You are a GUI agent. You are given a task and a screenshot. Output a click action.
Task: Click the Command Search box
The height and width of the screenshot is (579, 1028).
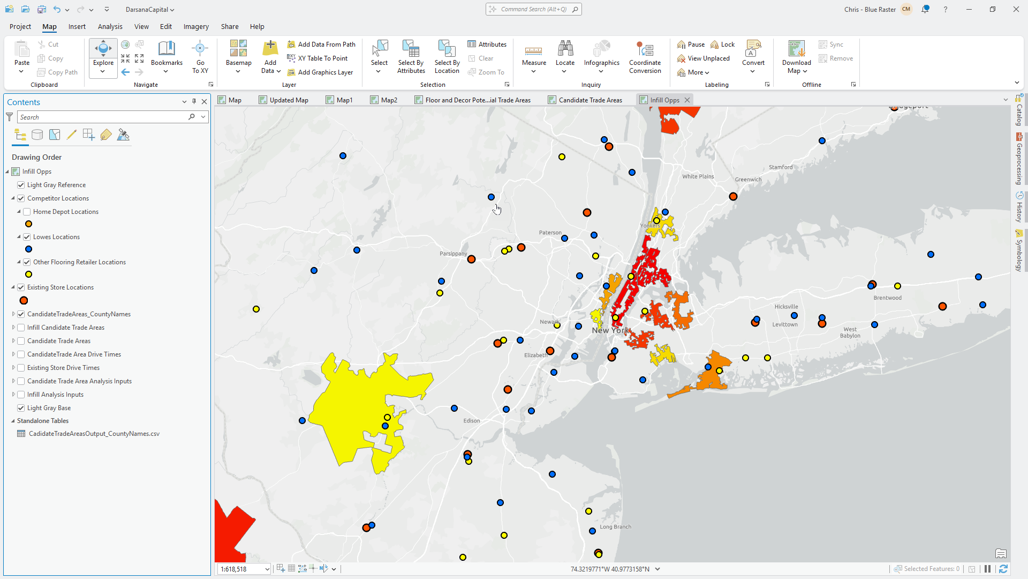(533, 9)
